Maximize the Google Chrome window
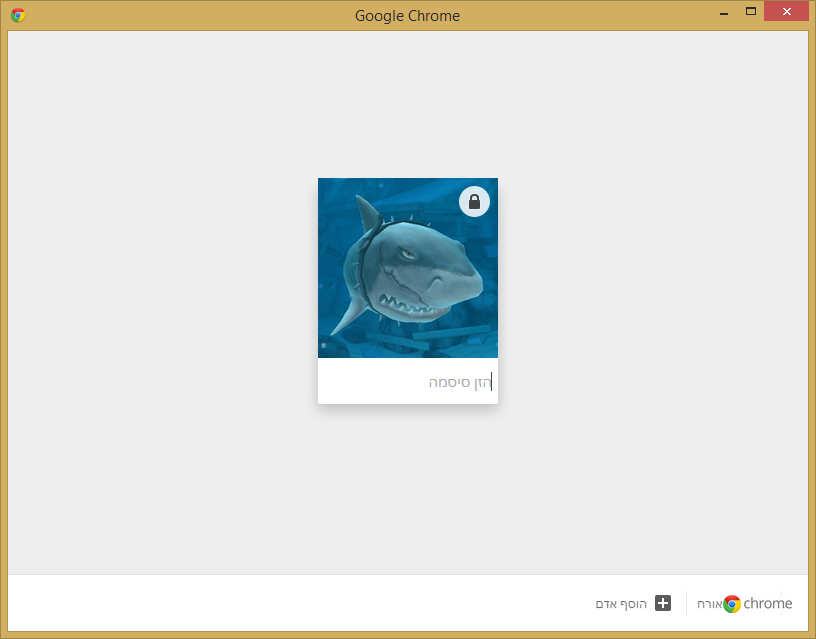Screen dimensions: 816x639 pos(750,11)
